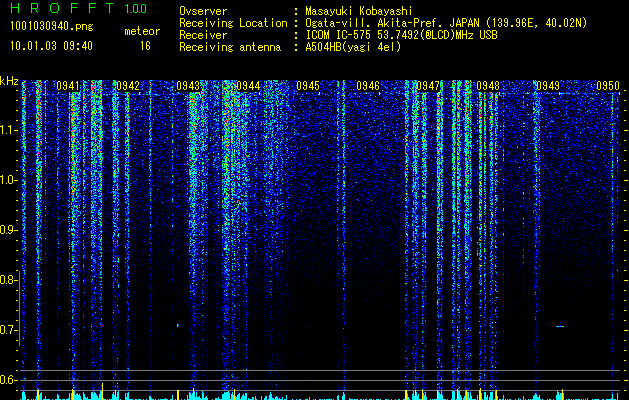629x400 pixels.
Task: Select the name Masayuki Kobayashi
Action: (359, 11)
